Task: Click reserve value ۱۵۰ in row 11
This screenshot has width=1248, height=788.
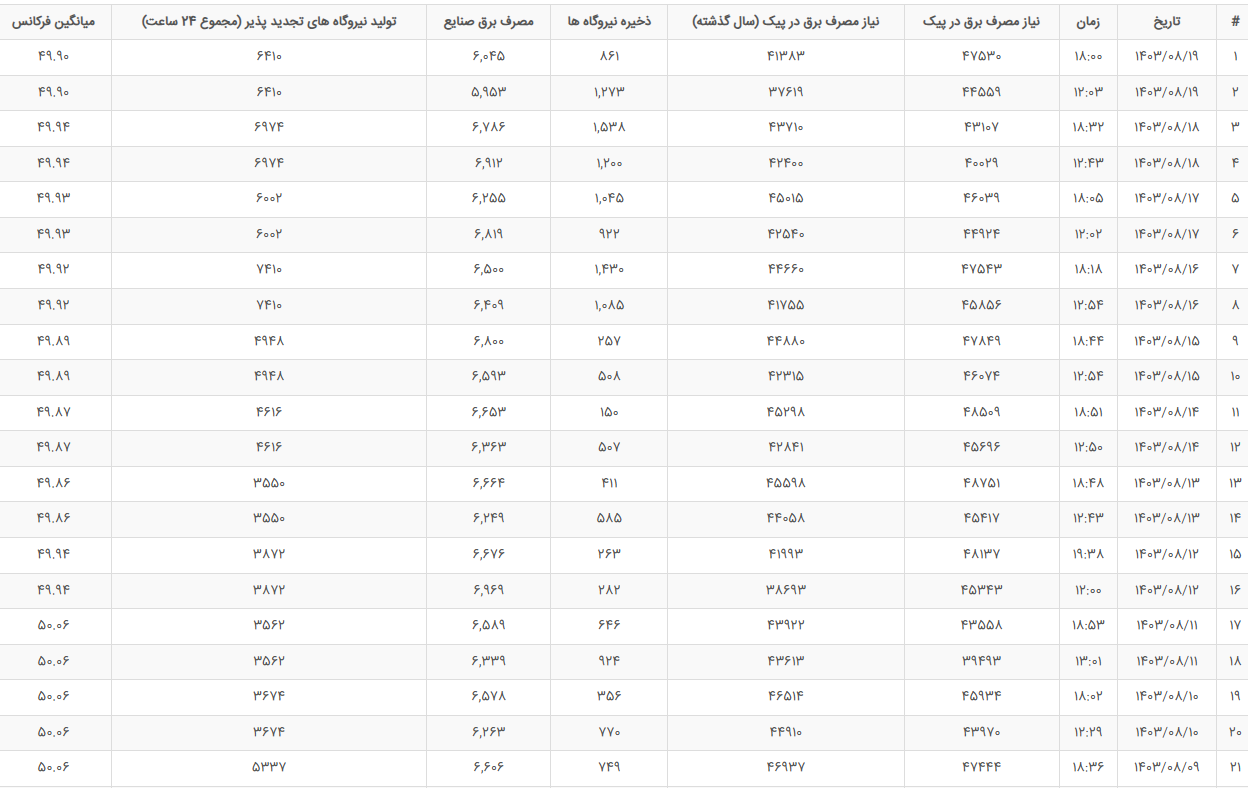Action: 609,412
